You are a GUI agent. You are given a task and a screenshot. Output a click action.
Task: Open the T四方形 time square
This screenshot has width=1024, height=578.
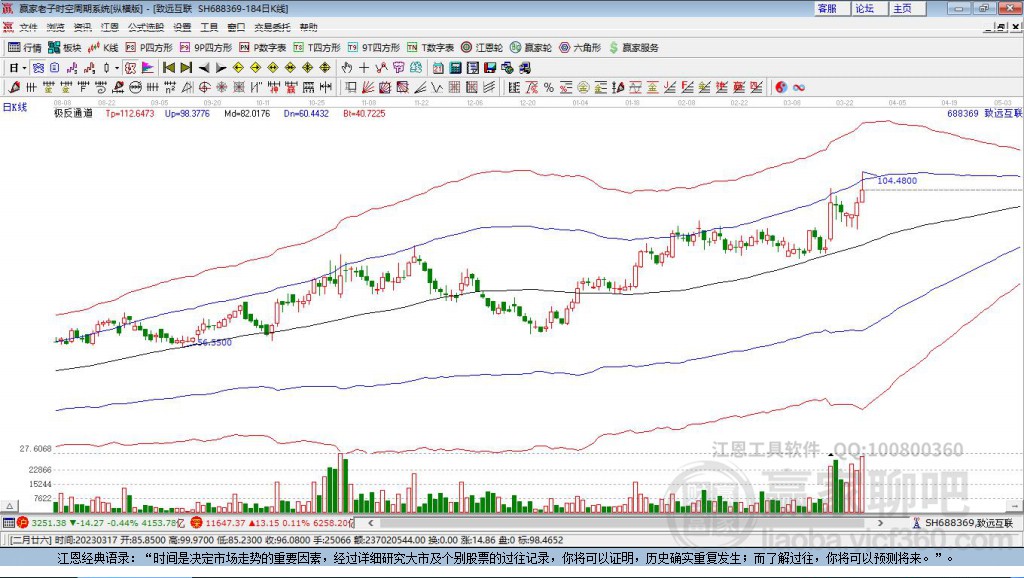tap(317, 48)
